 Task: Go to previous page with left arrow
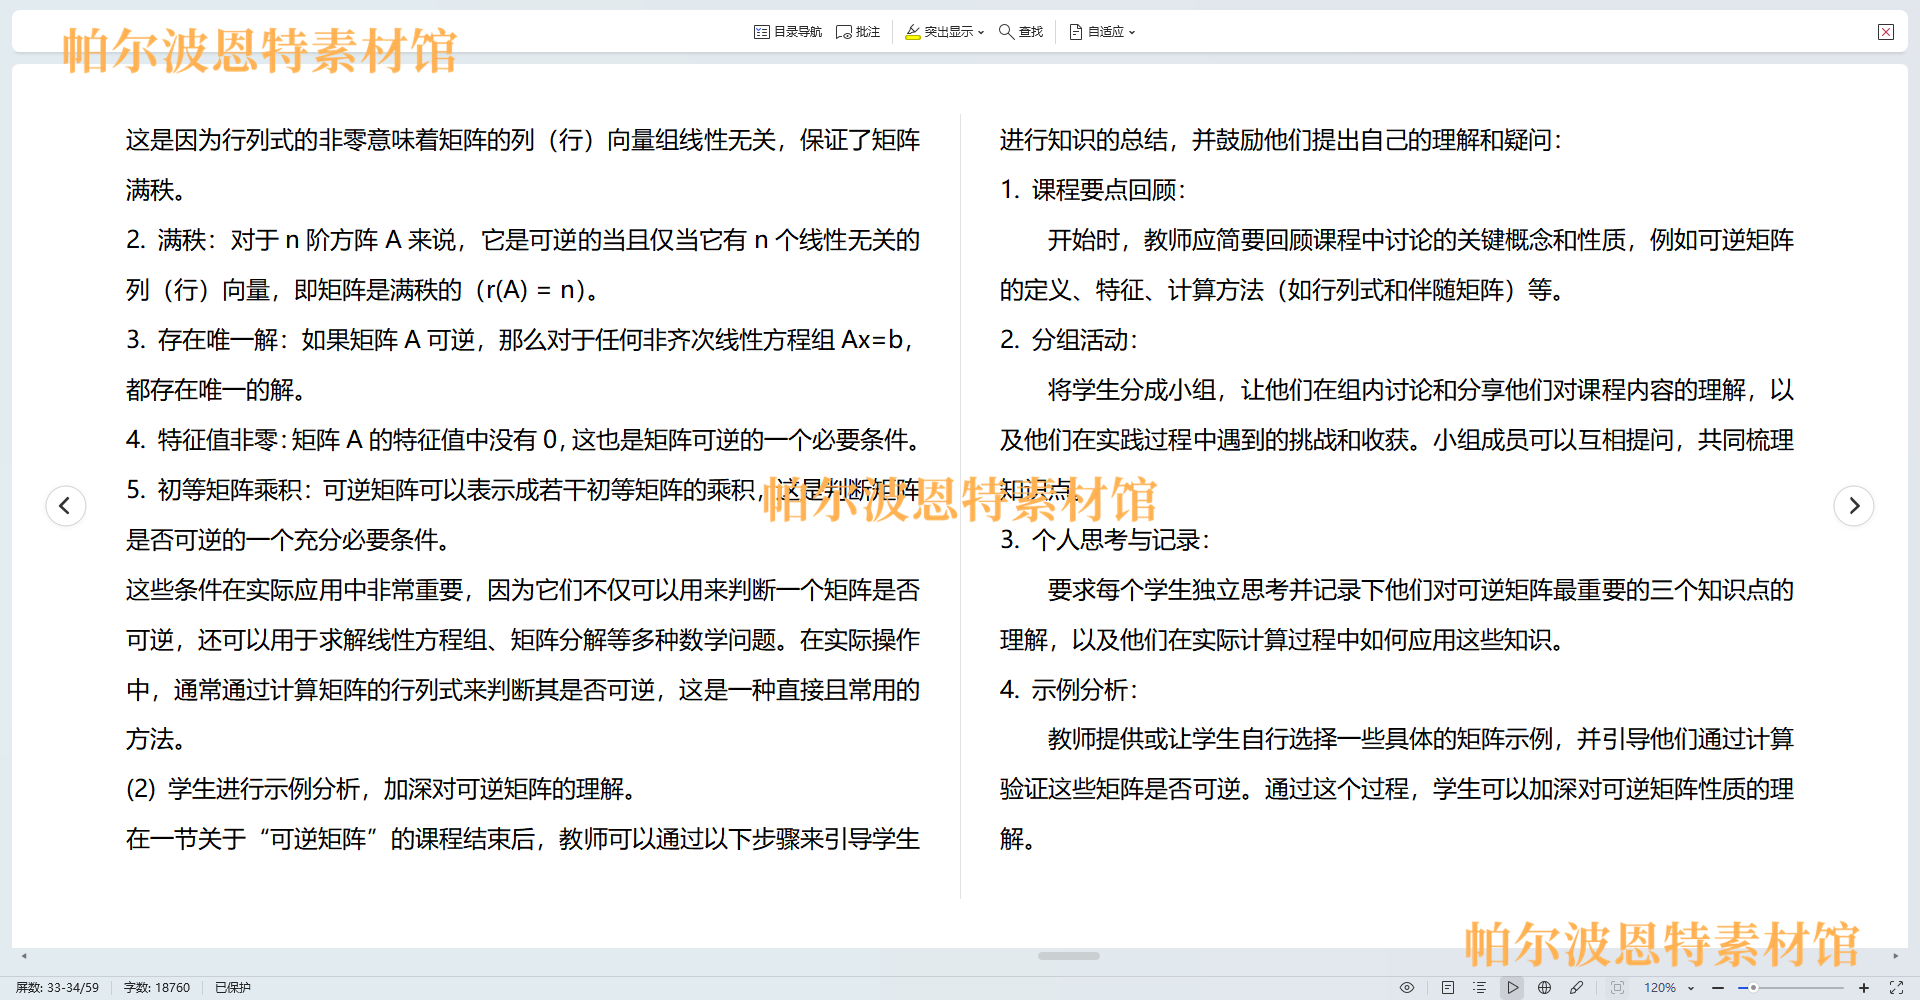point(66,505)
